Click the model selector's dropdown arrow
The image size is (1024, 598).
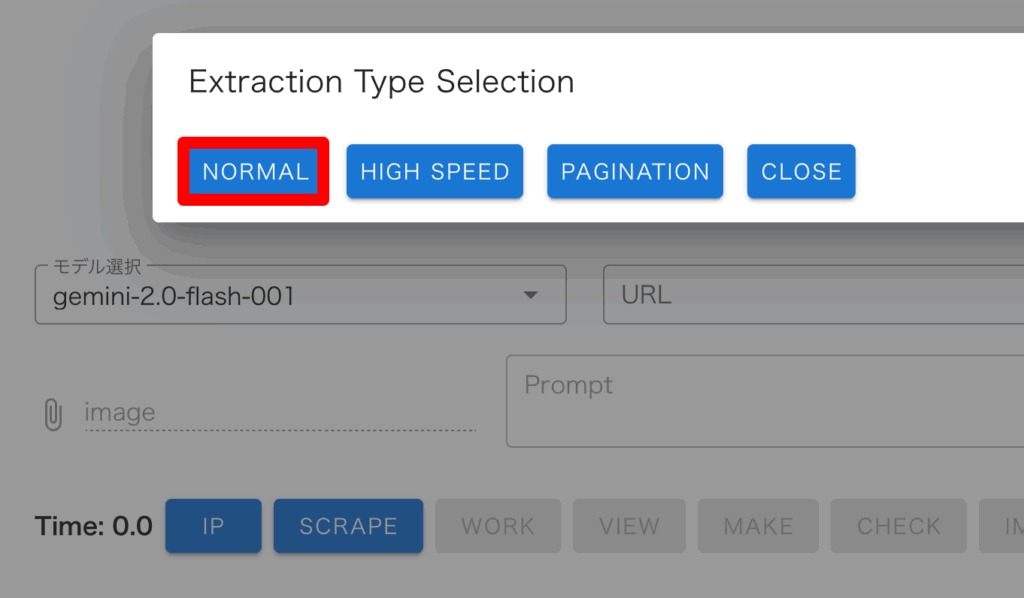point(531,296)
